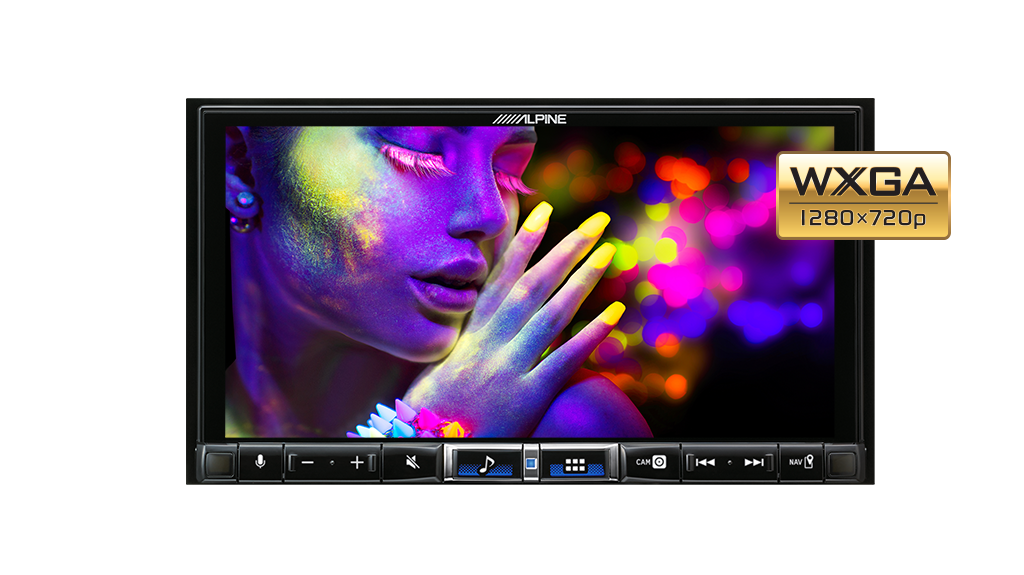The image size is (1024, 575).
Task: Click the 1280×720p resolution label
Action: pyautogui.click(x=863, y=219)
